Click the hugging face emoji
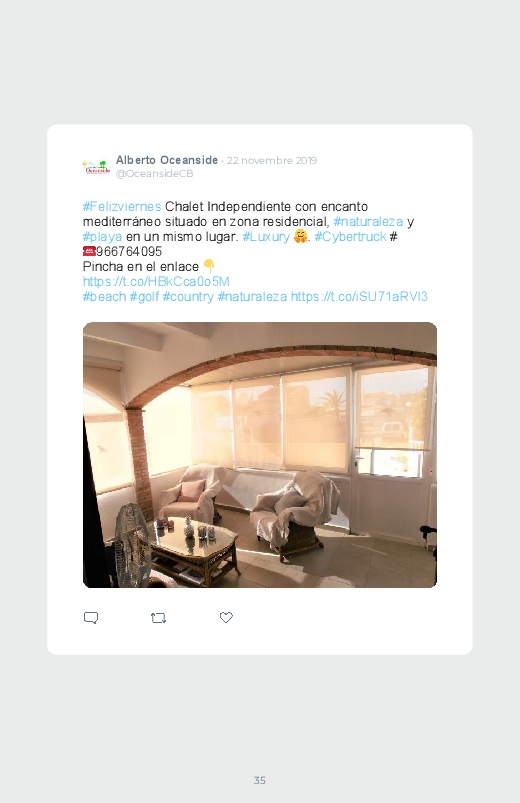This screenshot has width=520, height=803. [301, 236]
